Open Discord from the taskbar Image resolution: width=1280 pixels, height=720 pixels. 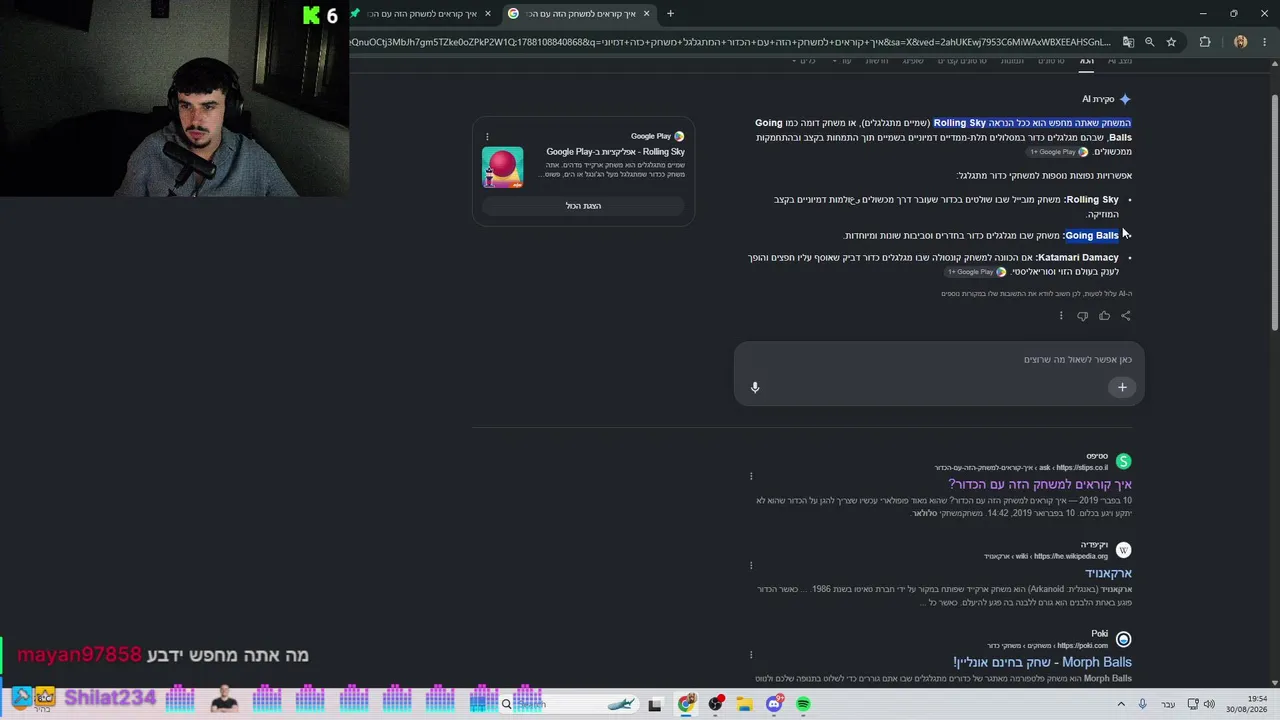click(x=774, y=705)
